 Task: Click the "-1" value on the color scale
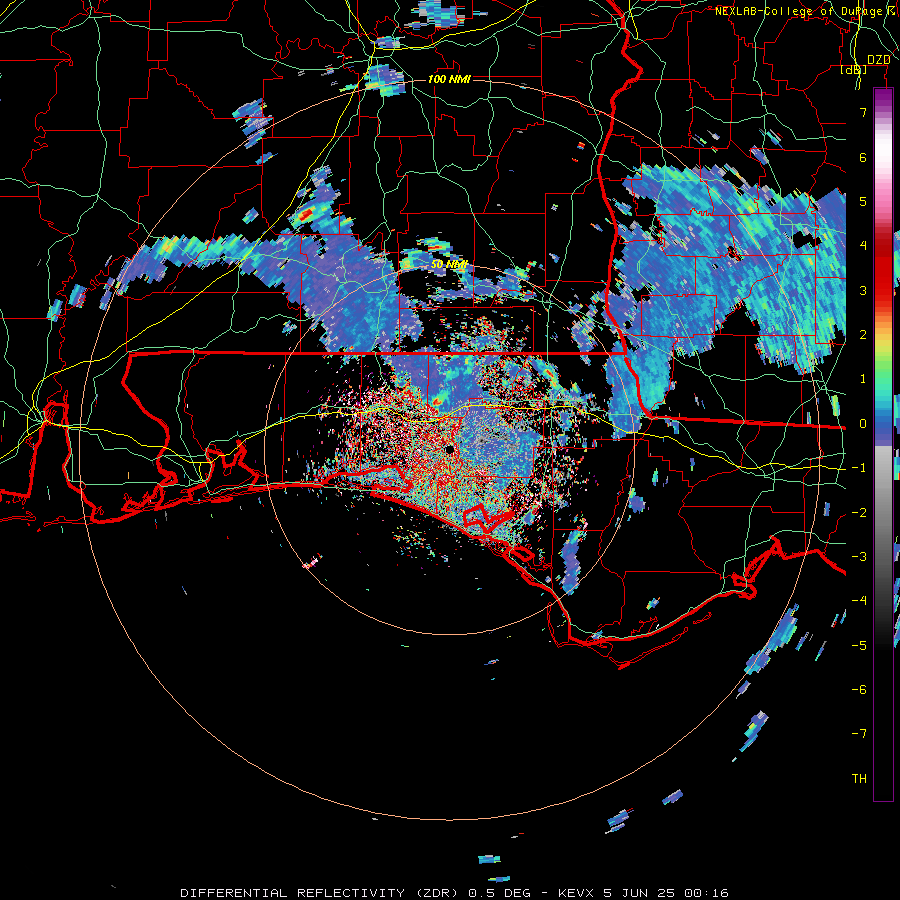(x=859, y=468)
